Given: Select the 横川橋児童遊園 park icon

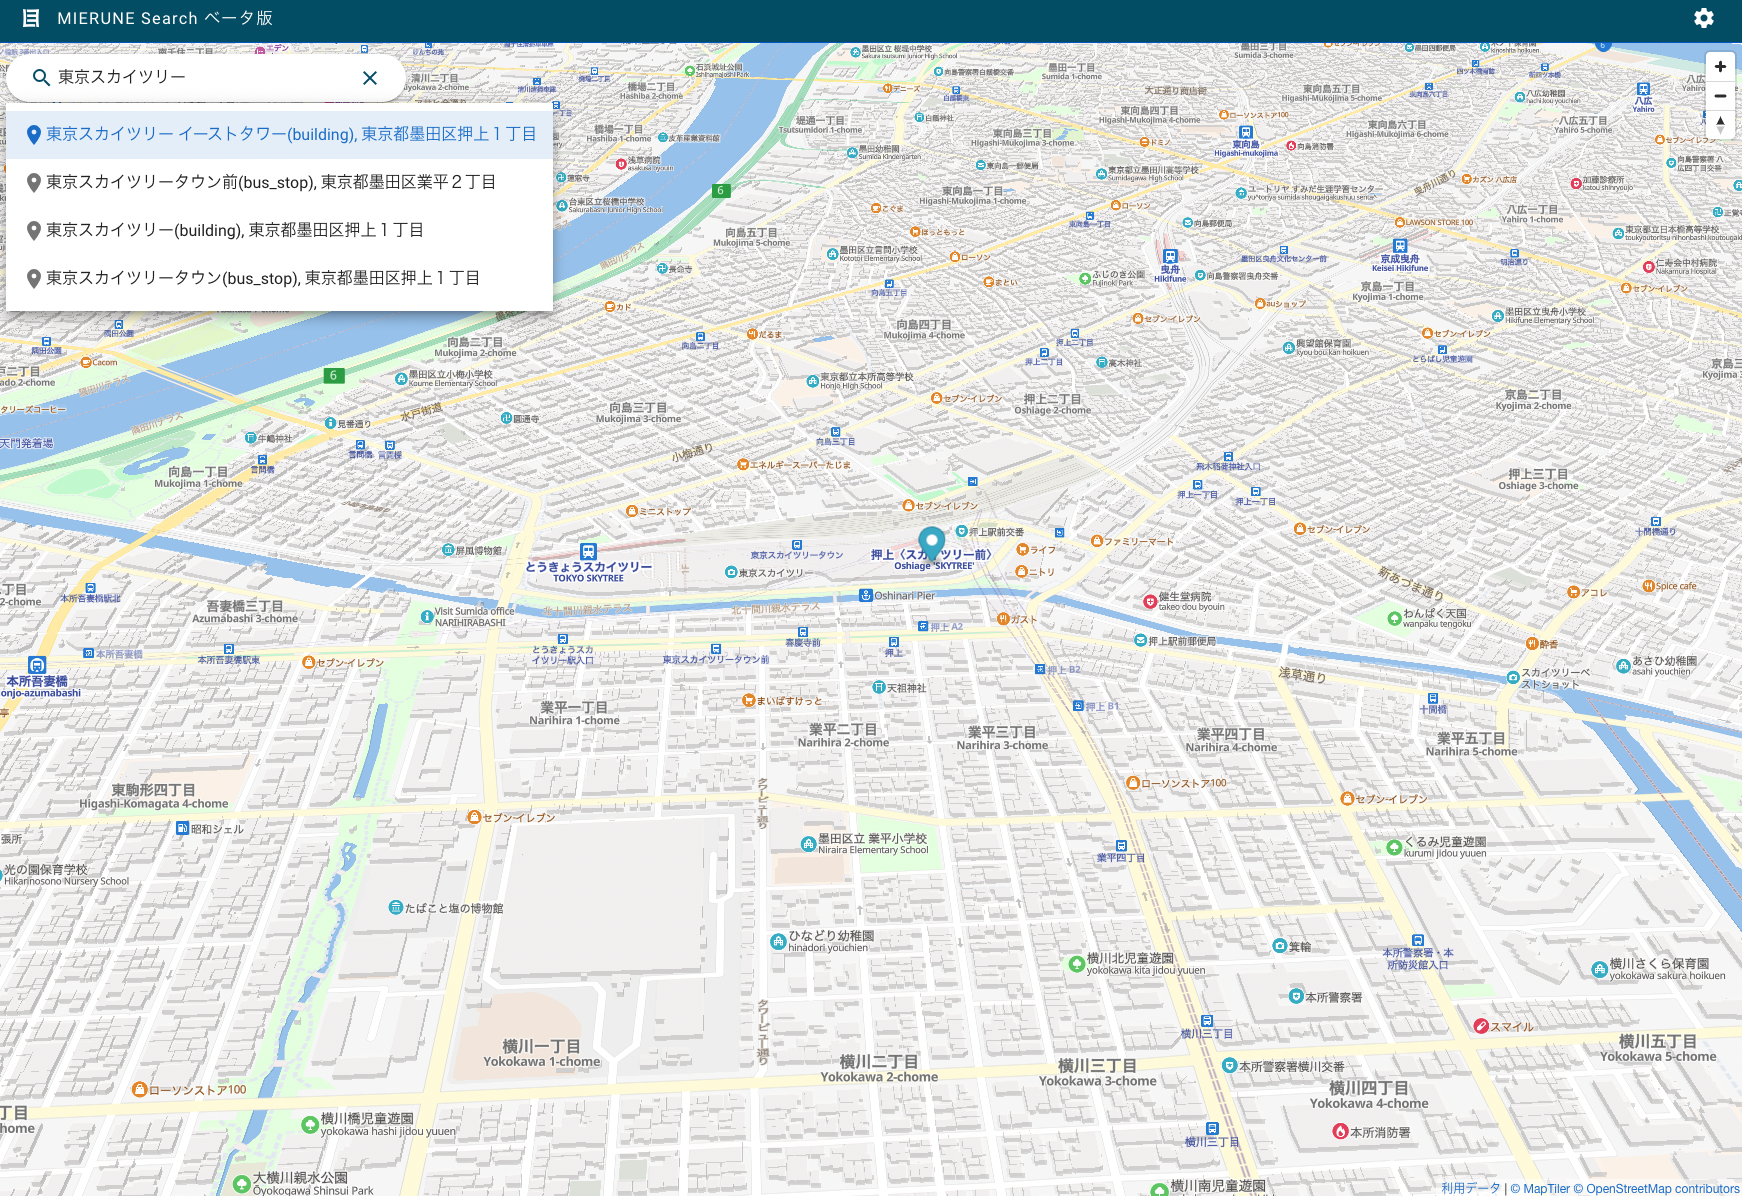Looking at the screenshot, I should [310, 1124].
